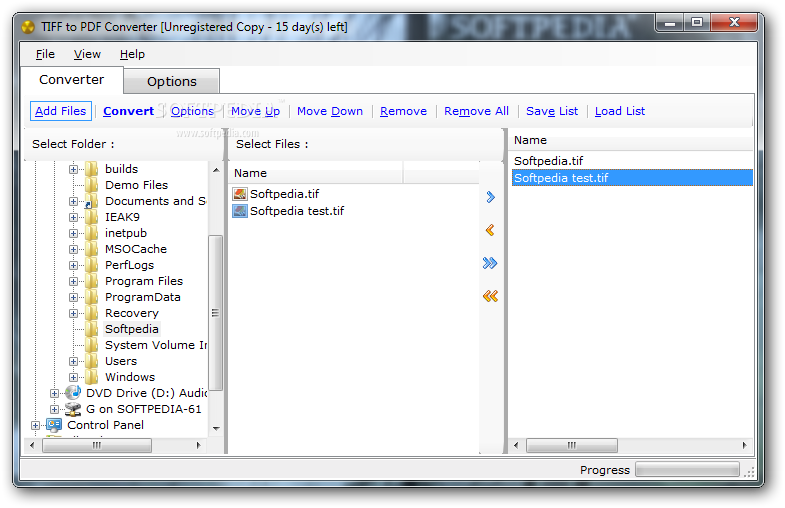
Task: Expand the builds folder node
Action: 73,169
